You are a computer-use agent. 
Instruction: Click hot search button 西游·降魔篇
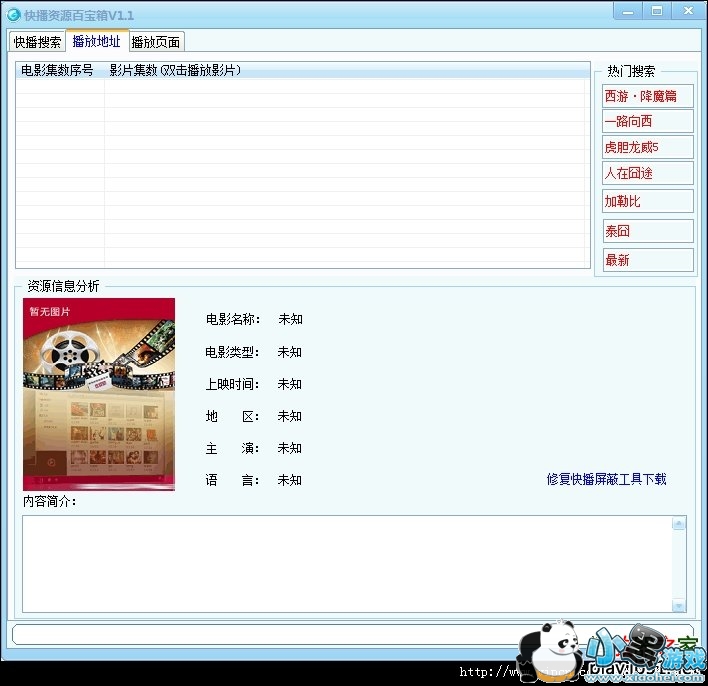pyautogui.click(x=647, y=96)
